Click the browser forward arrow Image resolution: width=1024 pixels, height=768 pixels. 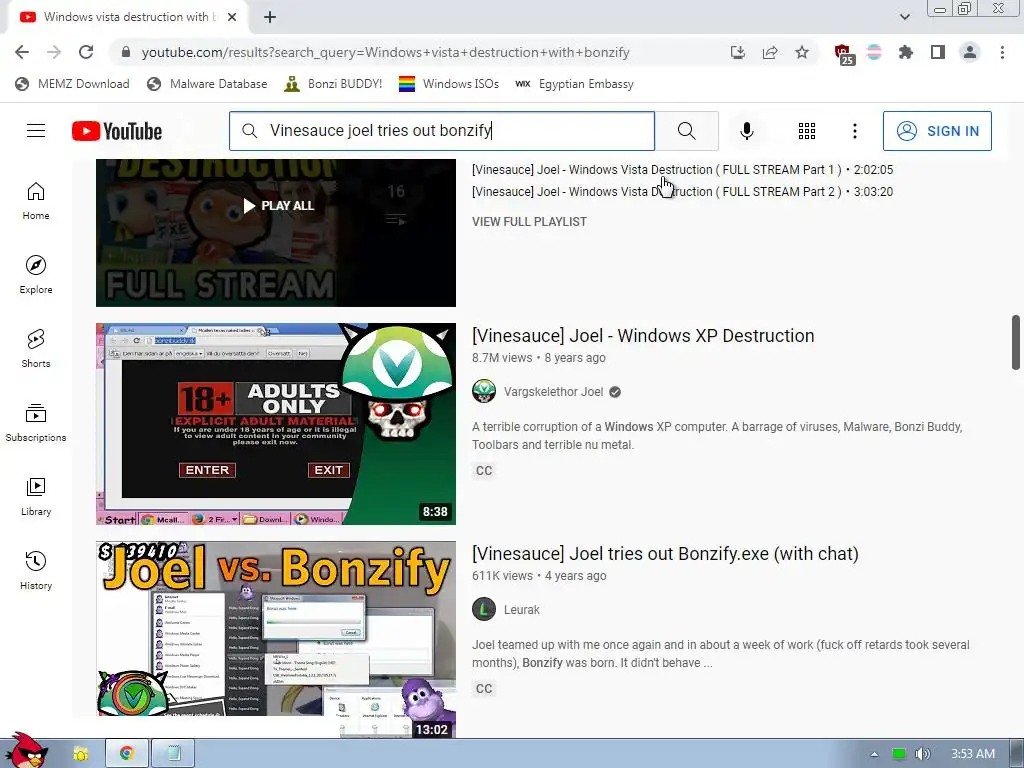click(54, 52)
